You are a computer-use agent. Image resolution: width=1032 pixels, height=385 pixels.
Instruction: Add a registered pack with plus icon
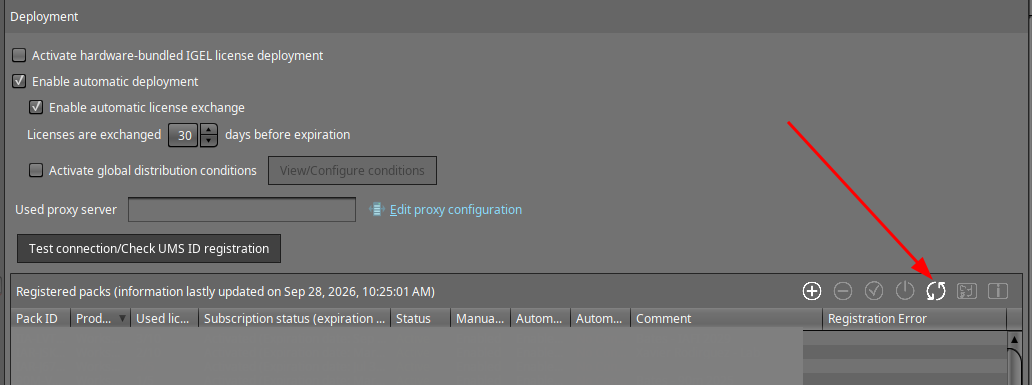pyautogui.click(x=812, y=291)
